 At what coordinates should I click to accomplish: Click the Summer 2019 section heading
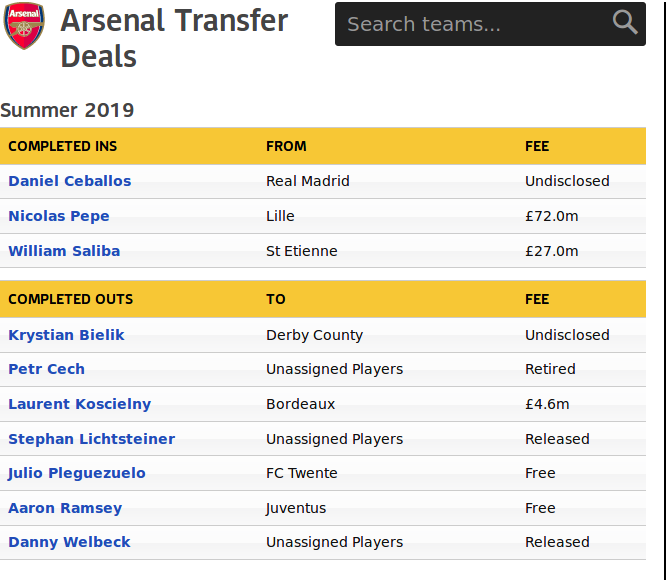tap(67, 110)
